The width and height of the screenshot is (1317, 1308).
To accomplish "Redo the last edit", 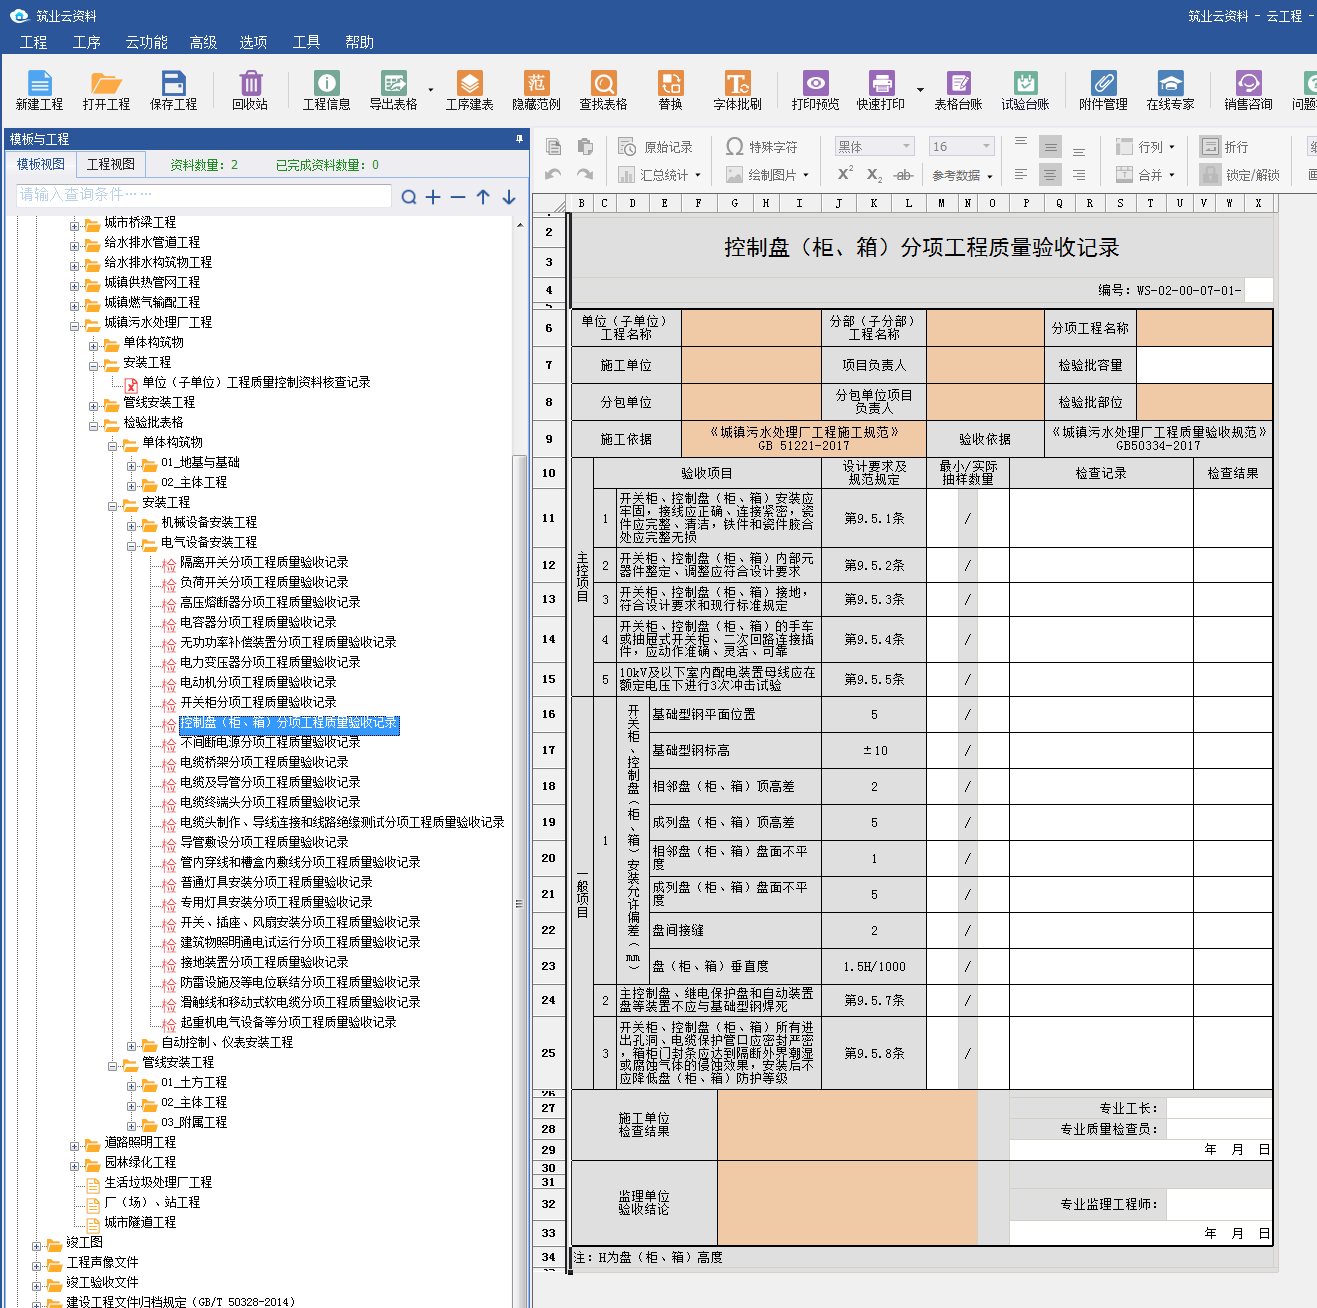I will click(586, 174).
